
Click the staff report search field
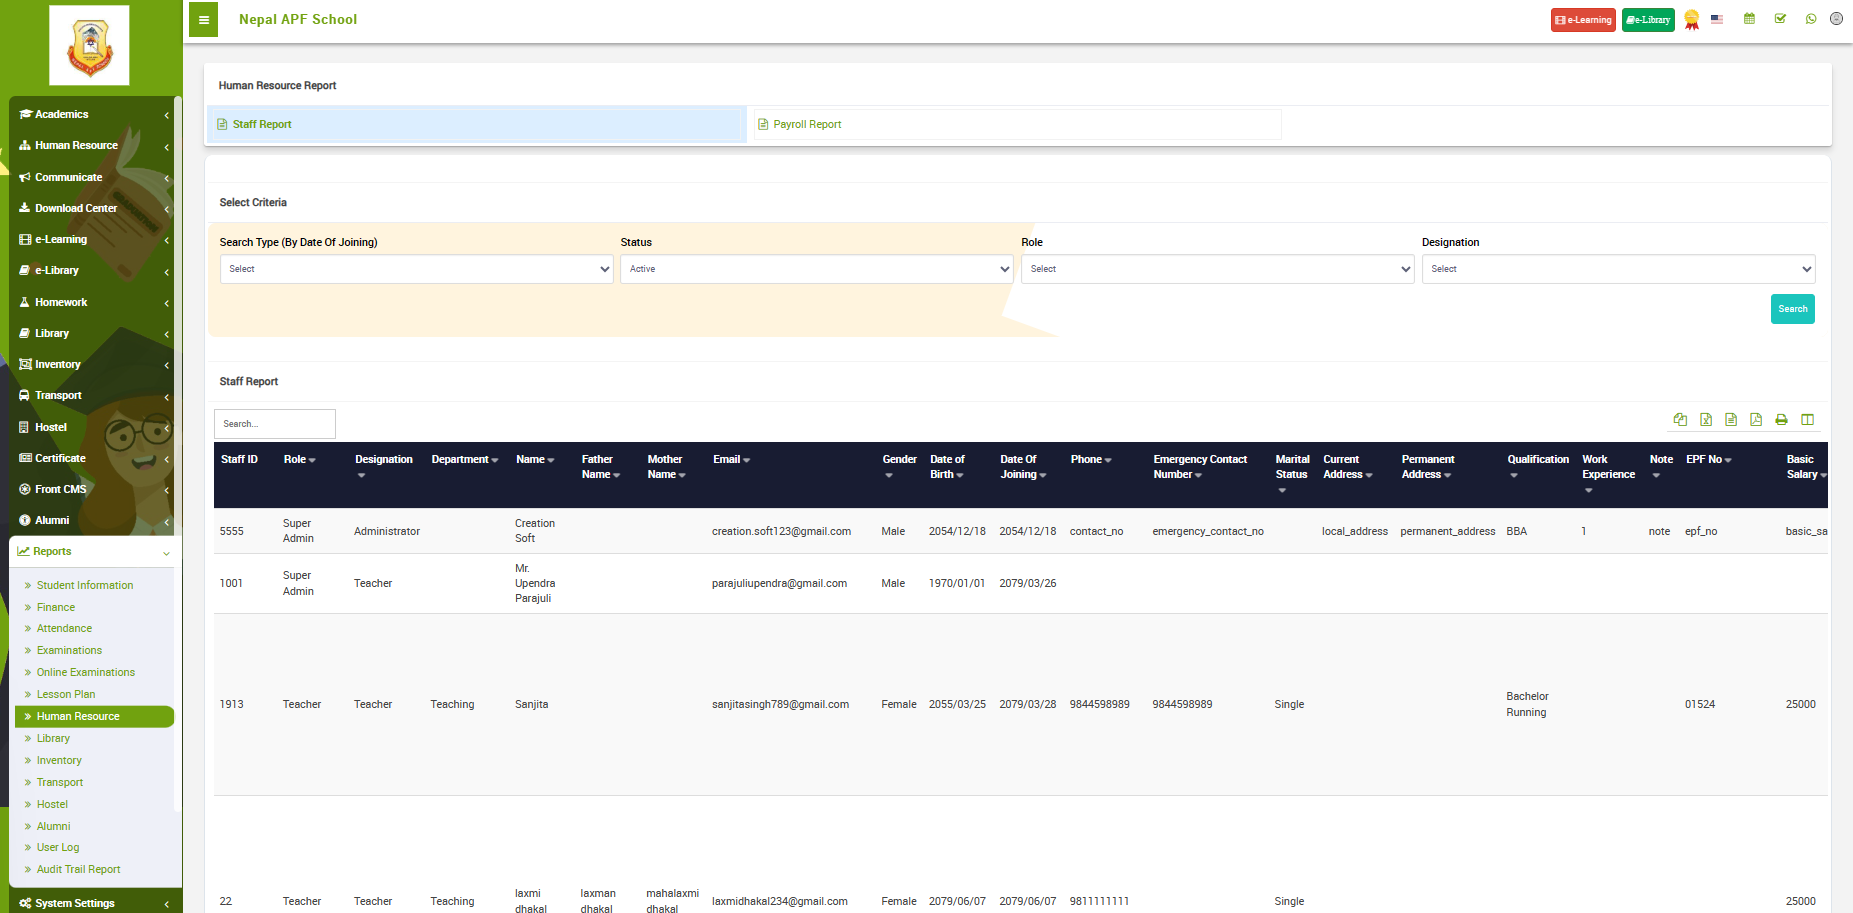tap(275, 424)
